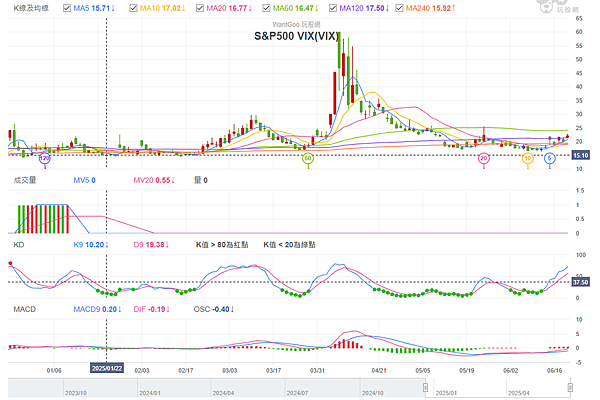
Task: Click the D9 19.38 legend value
Action: click(152, 245)
